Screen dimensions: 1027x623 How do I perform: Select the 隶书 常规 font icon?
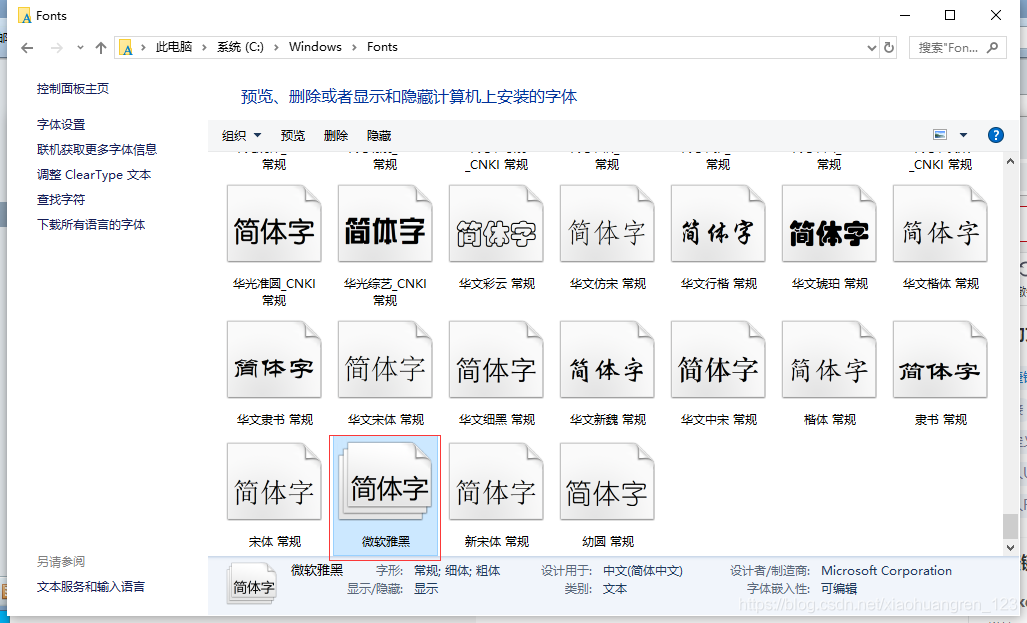coord(940,359)
